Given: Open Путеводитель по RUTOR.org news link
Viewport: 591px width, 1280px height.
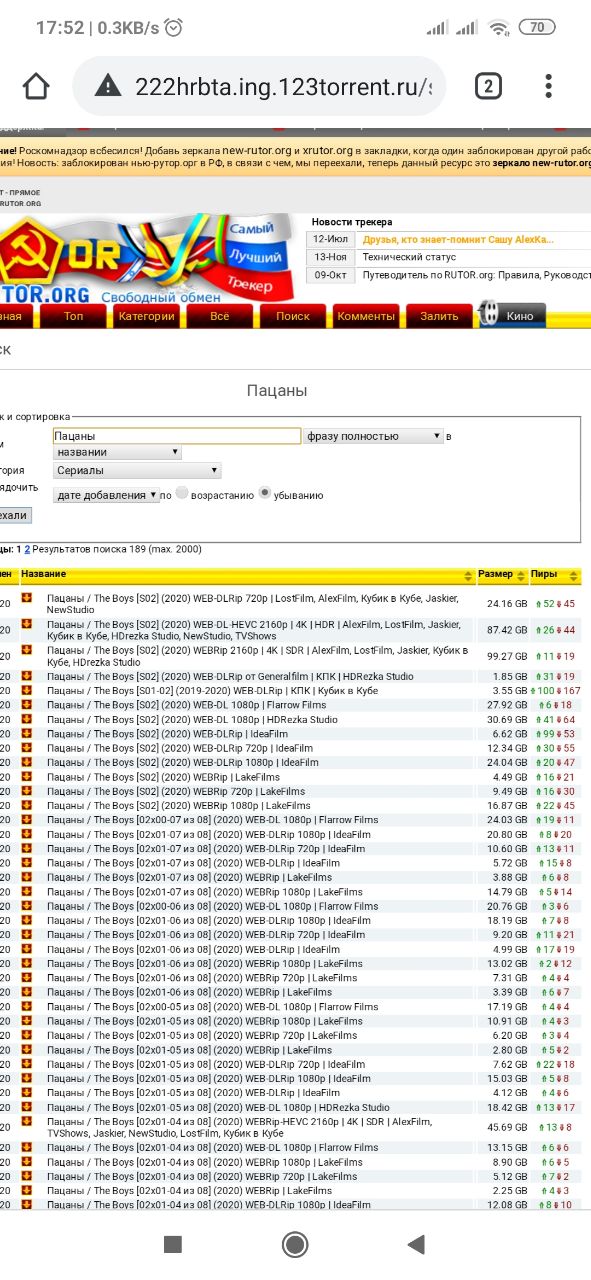Looking at the screenshot, I should tap(476, 274).
